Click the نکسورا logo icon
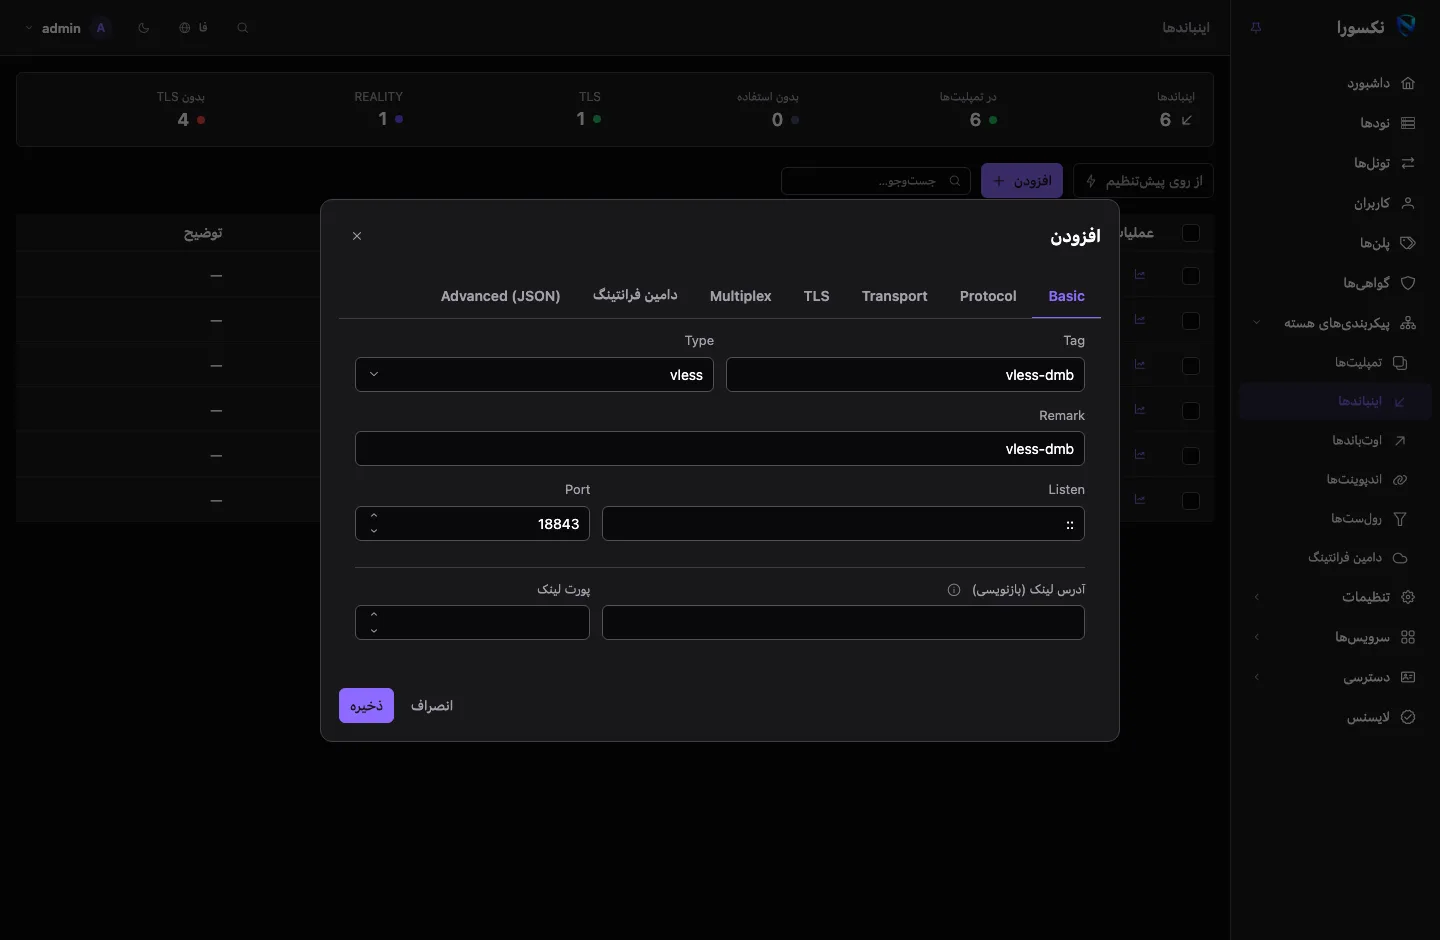 1406,27
